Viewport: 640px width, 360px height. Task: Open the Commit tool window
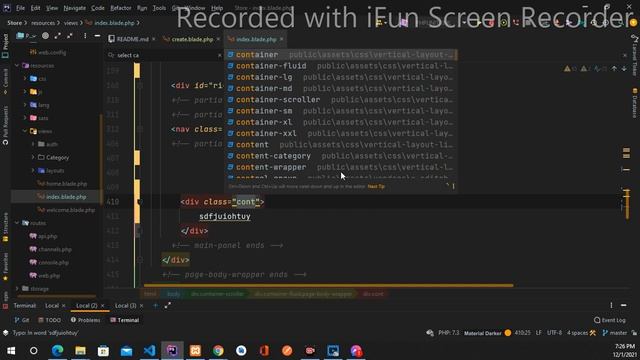[5, 81]
